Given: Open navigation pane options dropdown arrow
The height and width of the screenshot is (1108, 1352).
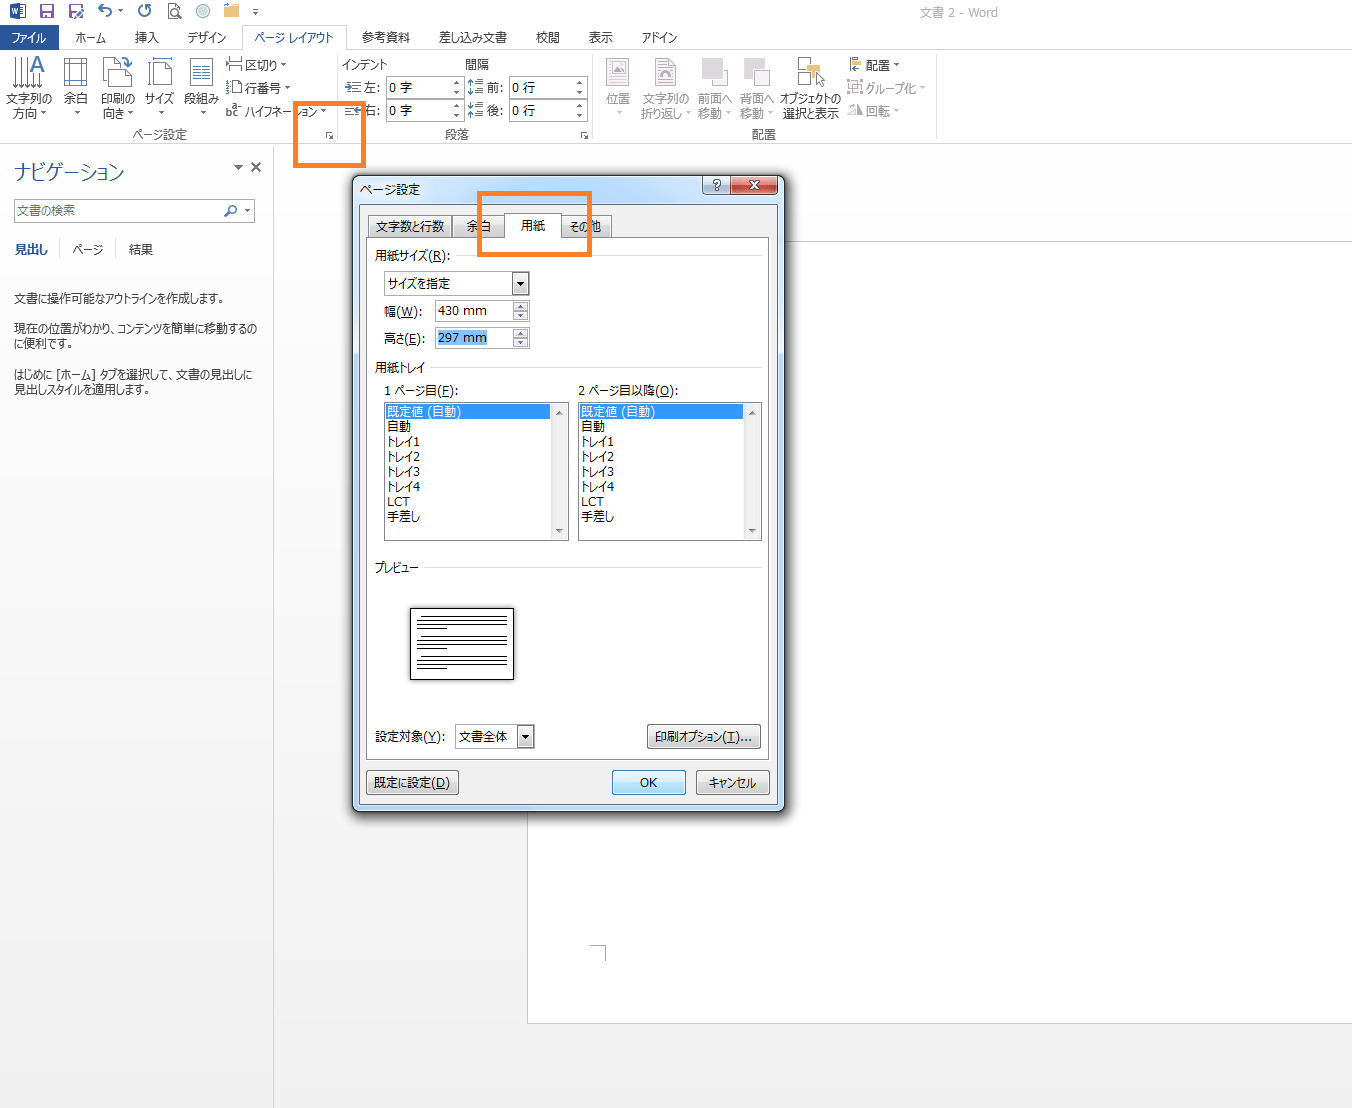Looking at the screenshot, I should 238,167.
